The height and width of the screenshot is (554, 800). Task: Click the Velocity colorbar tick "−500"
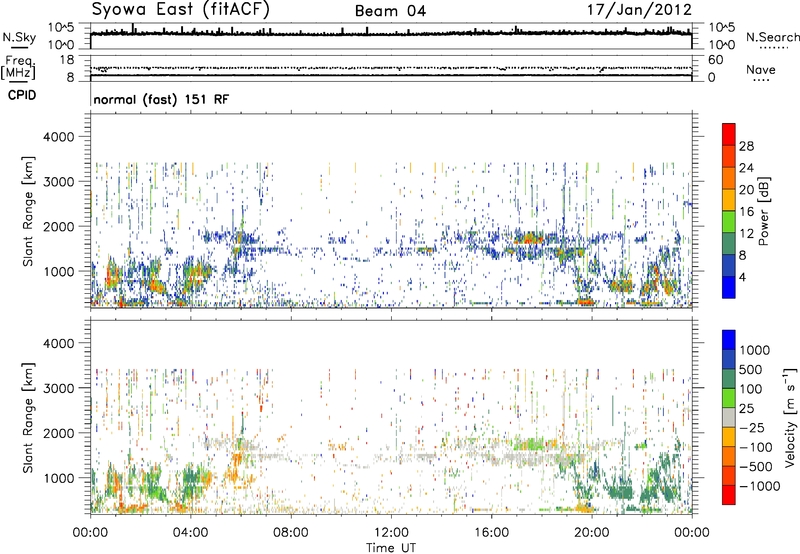(x=755, y=467)
